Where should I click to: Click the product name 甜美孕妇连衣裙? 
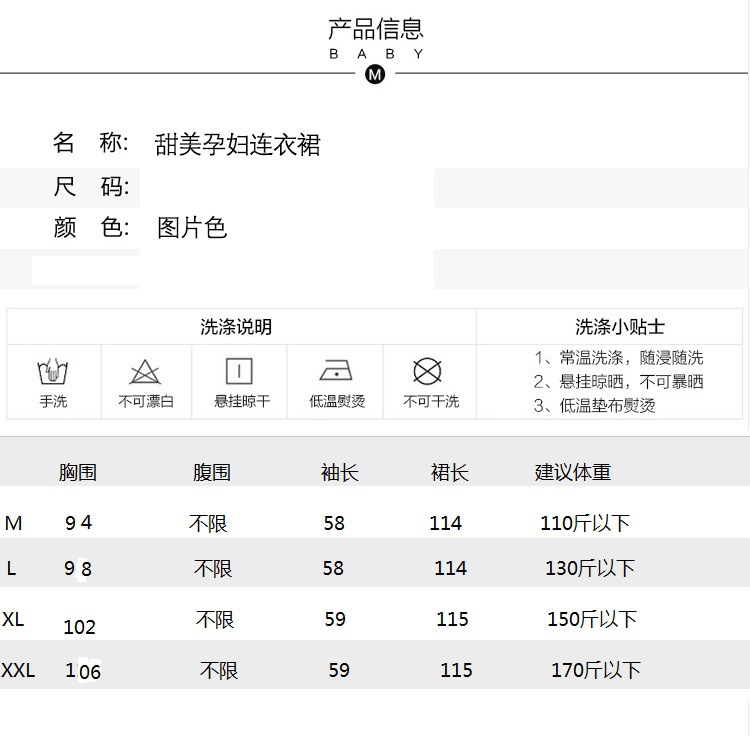237,144
